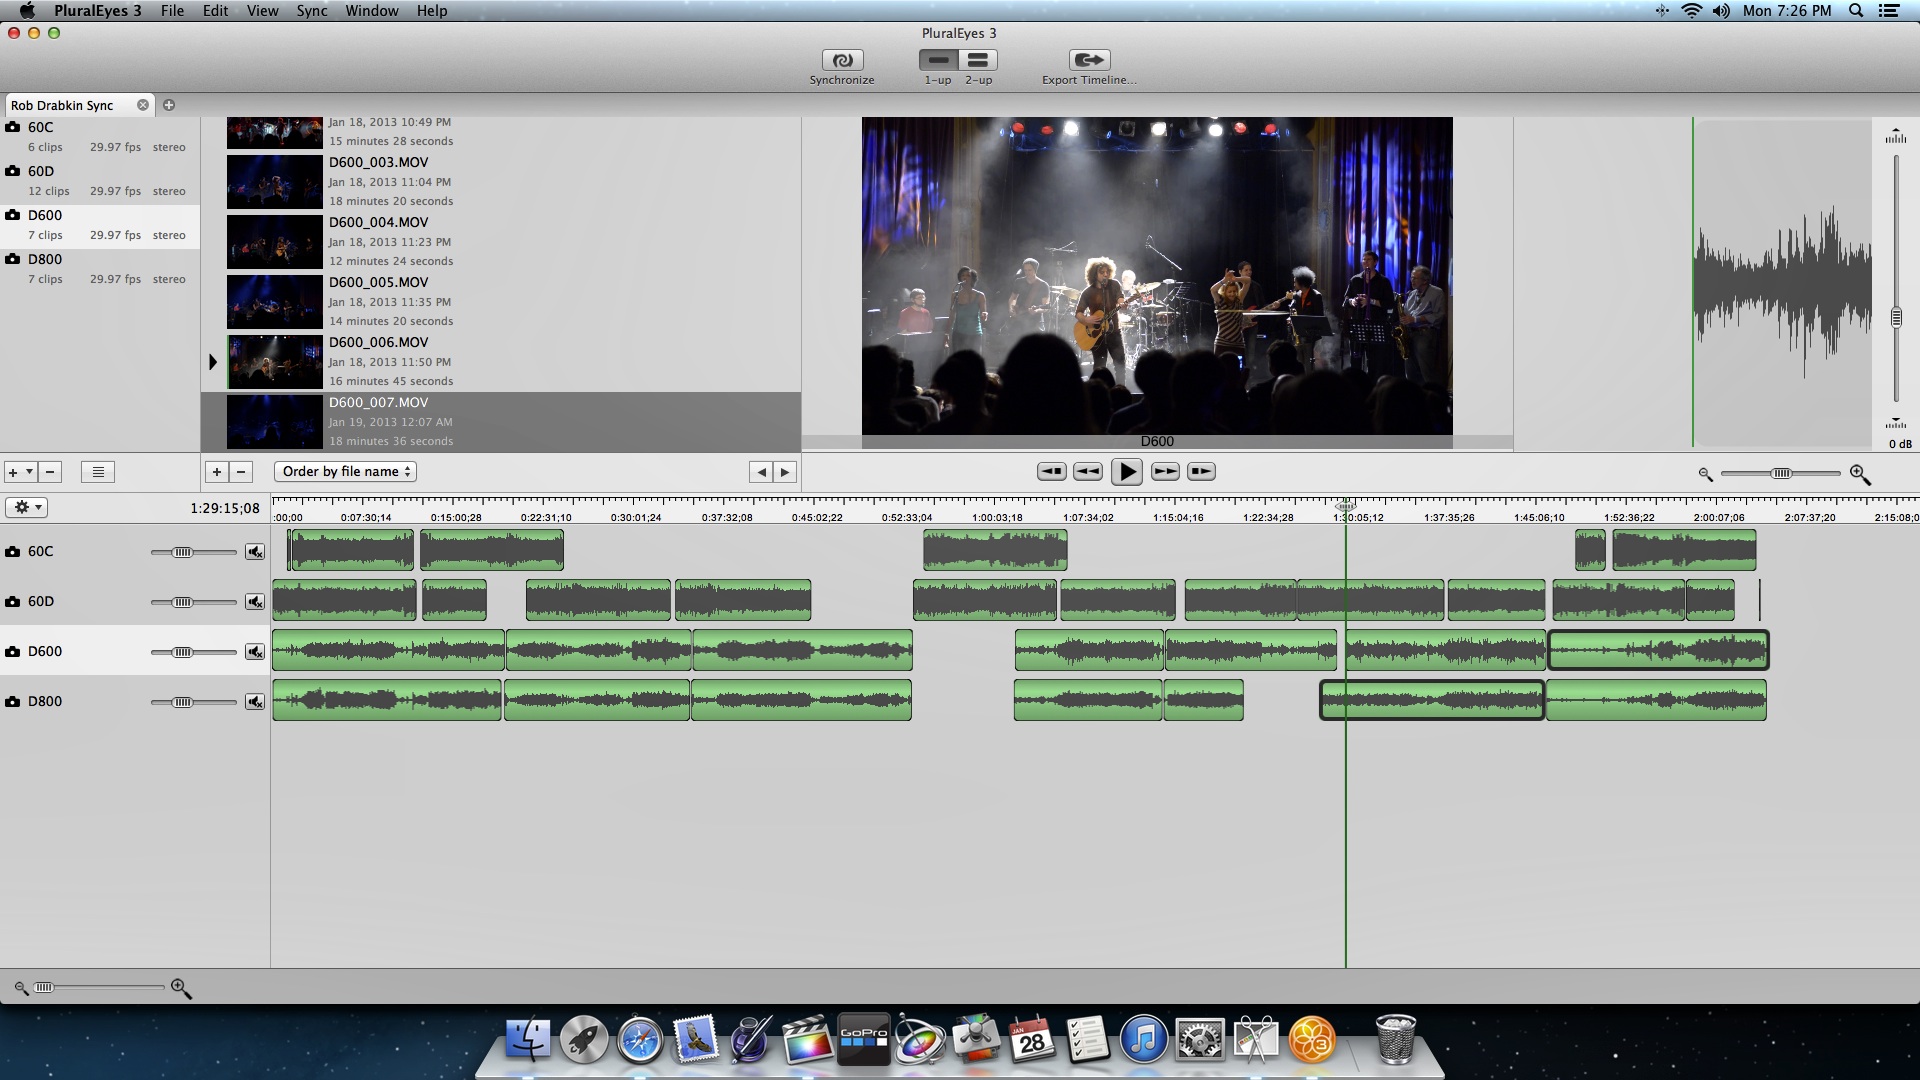Select the D600_004.MOV clip in list

click(x=501, y=242)
